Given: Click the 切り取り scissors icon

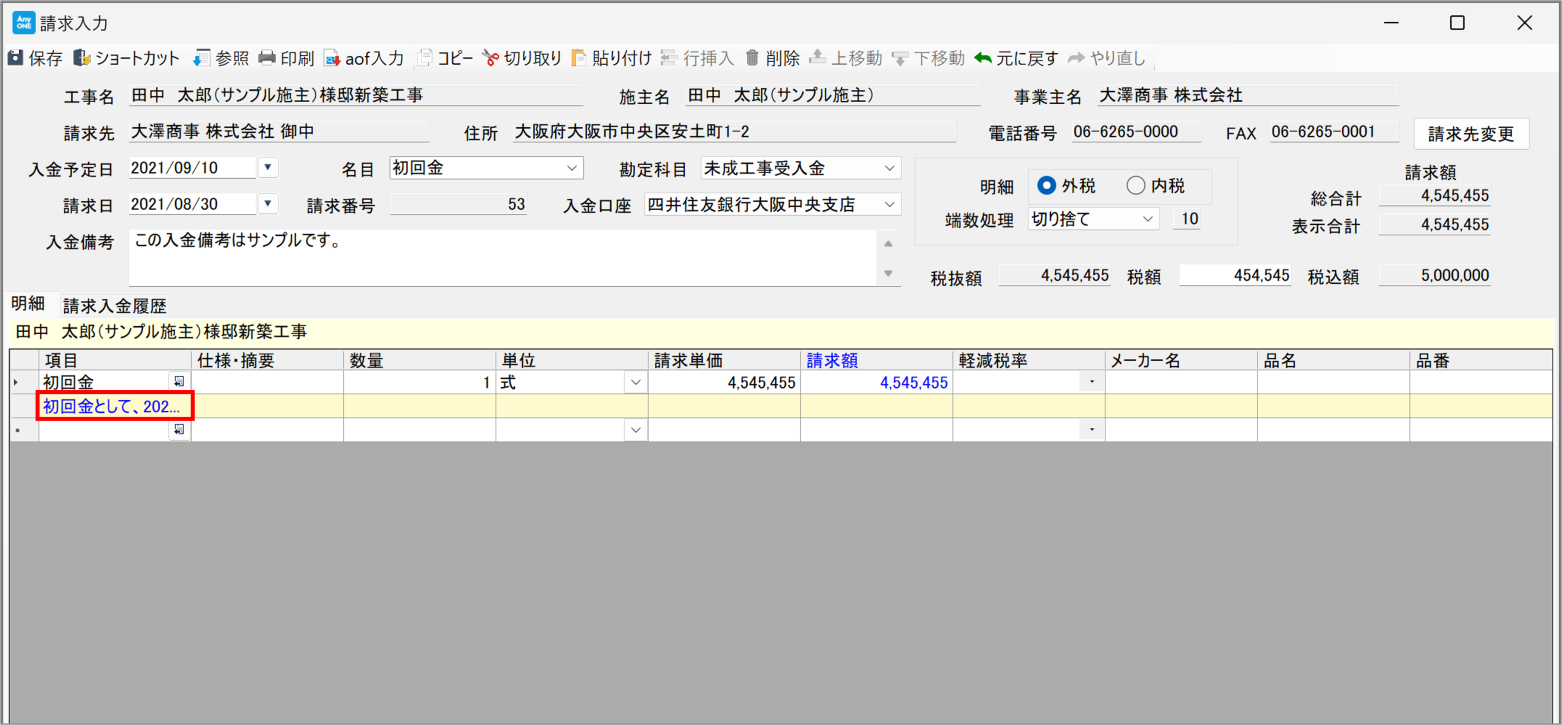Looking at the screenshot, I should [491, 58].
